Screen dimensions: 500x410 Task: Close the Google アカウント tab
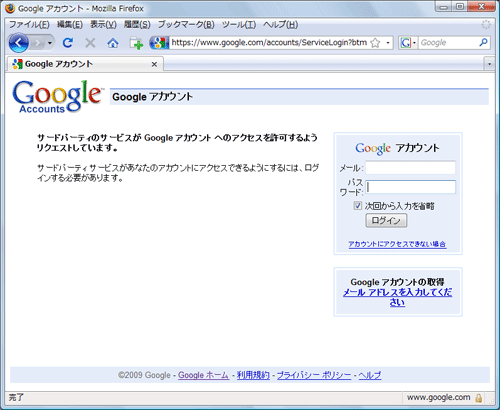tap(154, 64)
